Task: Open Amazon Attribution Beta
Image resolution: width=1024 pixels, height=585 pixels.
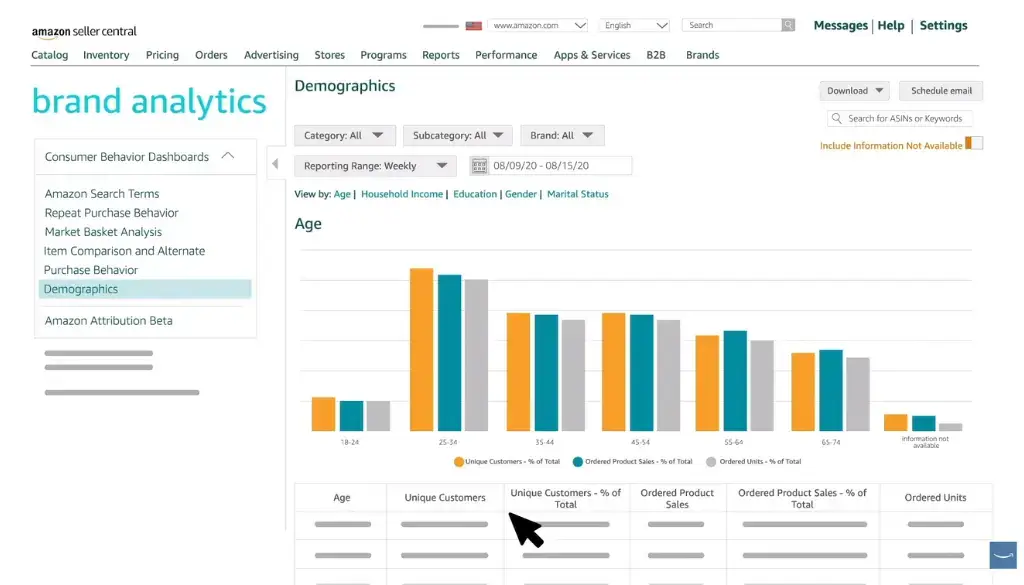Action: coord(108,321)
